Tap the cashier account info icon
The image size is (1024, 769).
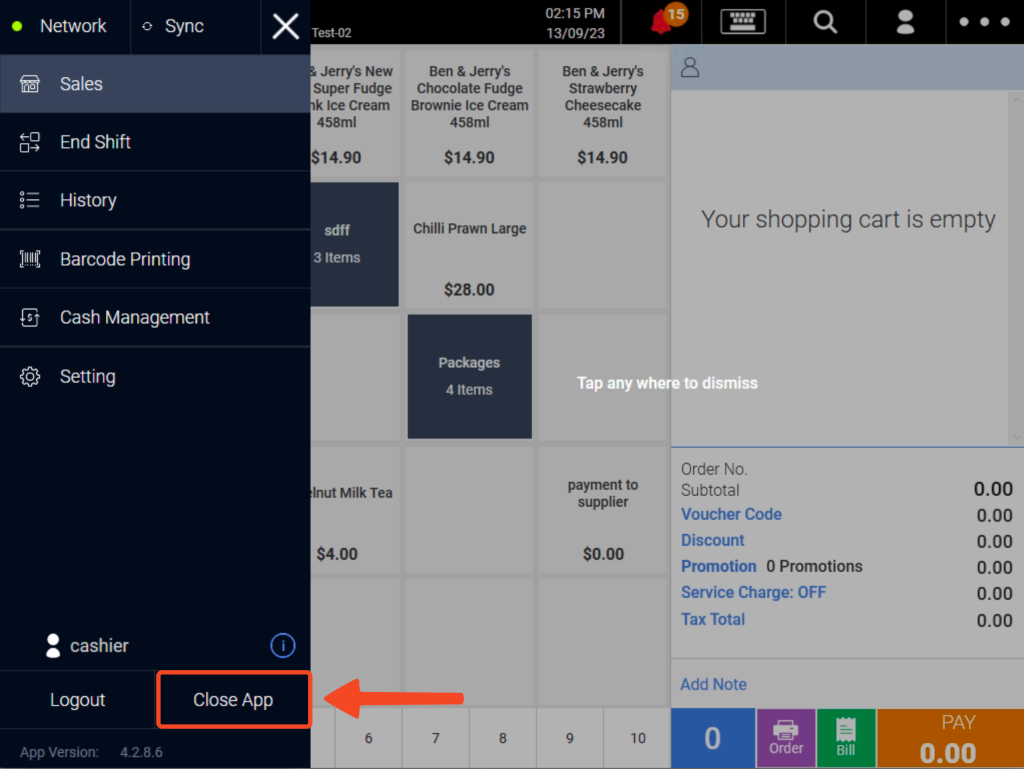pyautogui.click(x=282, y=645)
